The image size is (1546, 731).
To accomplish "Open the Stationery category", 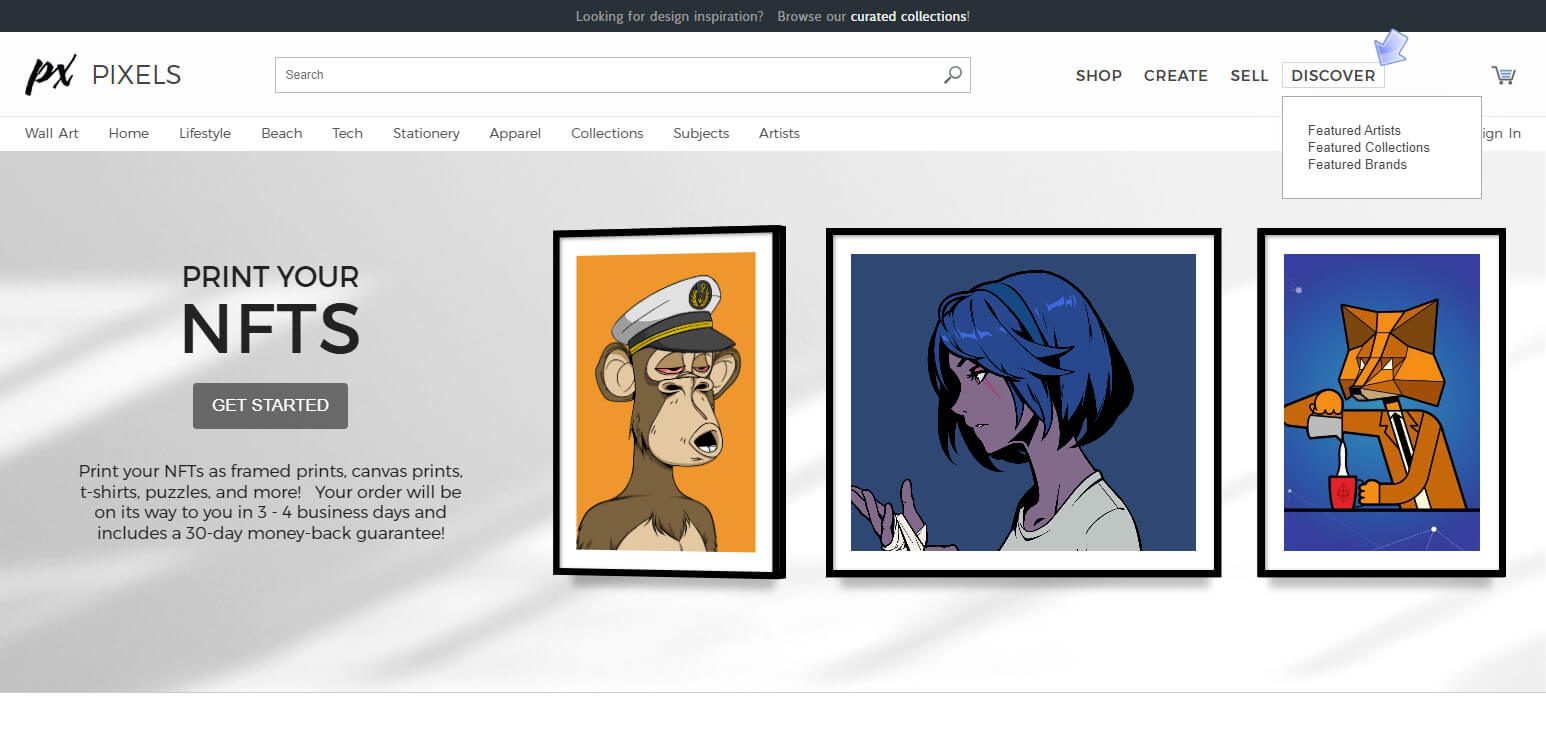I will (x=426, y=133).
